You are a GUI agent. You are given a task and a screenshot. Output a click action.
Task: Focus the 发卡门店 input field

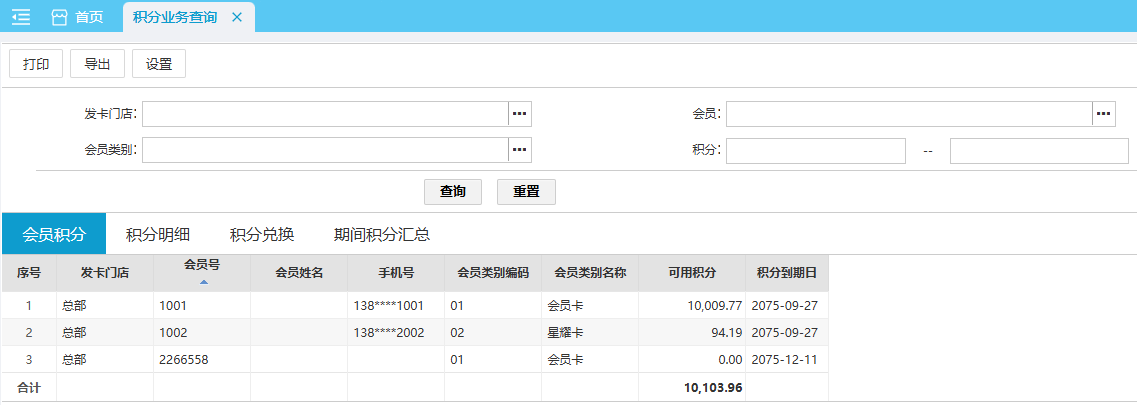click(x=326, y=114)
